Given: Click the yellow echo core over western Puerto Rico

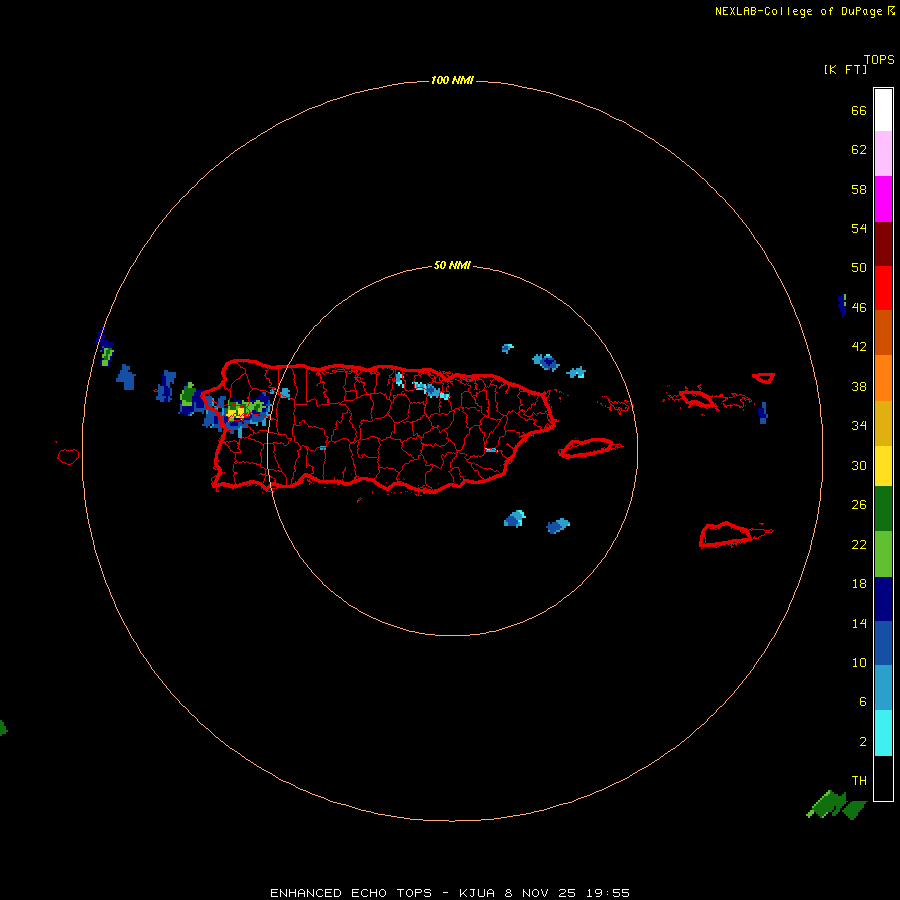Looking at the screenshot, I should 235,412.
